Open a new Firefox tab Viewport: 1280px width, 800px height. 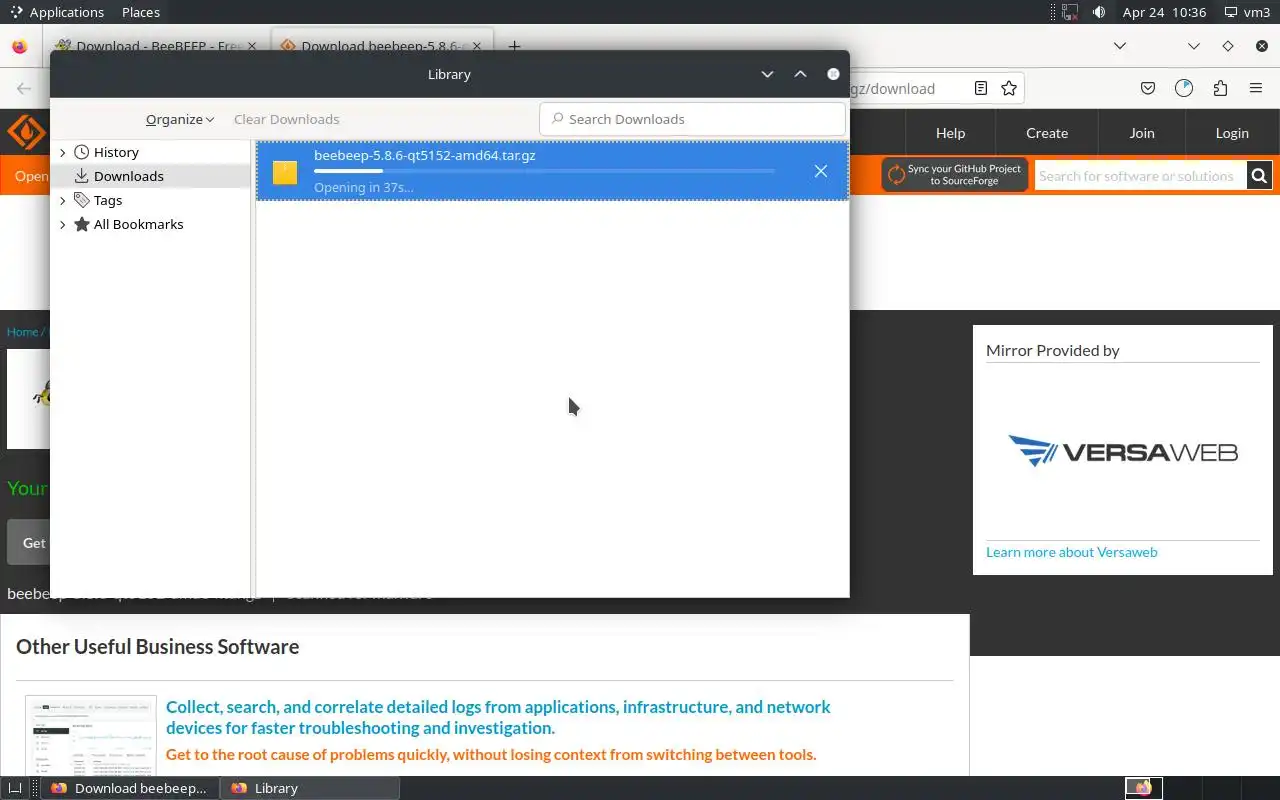[x=514, y=46]
